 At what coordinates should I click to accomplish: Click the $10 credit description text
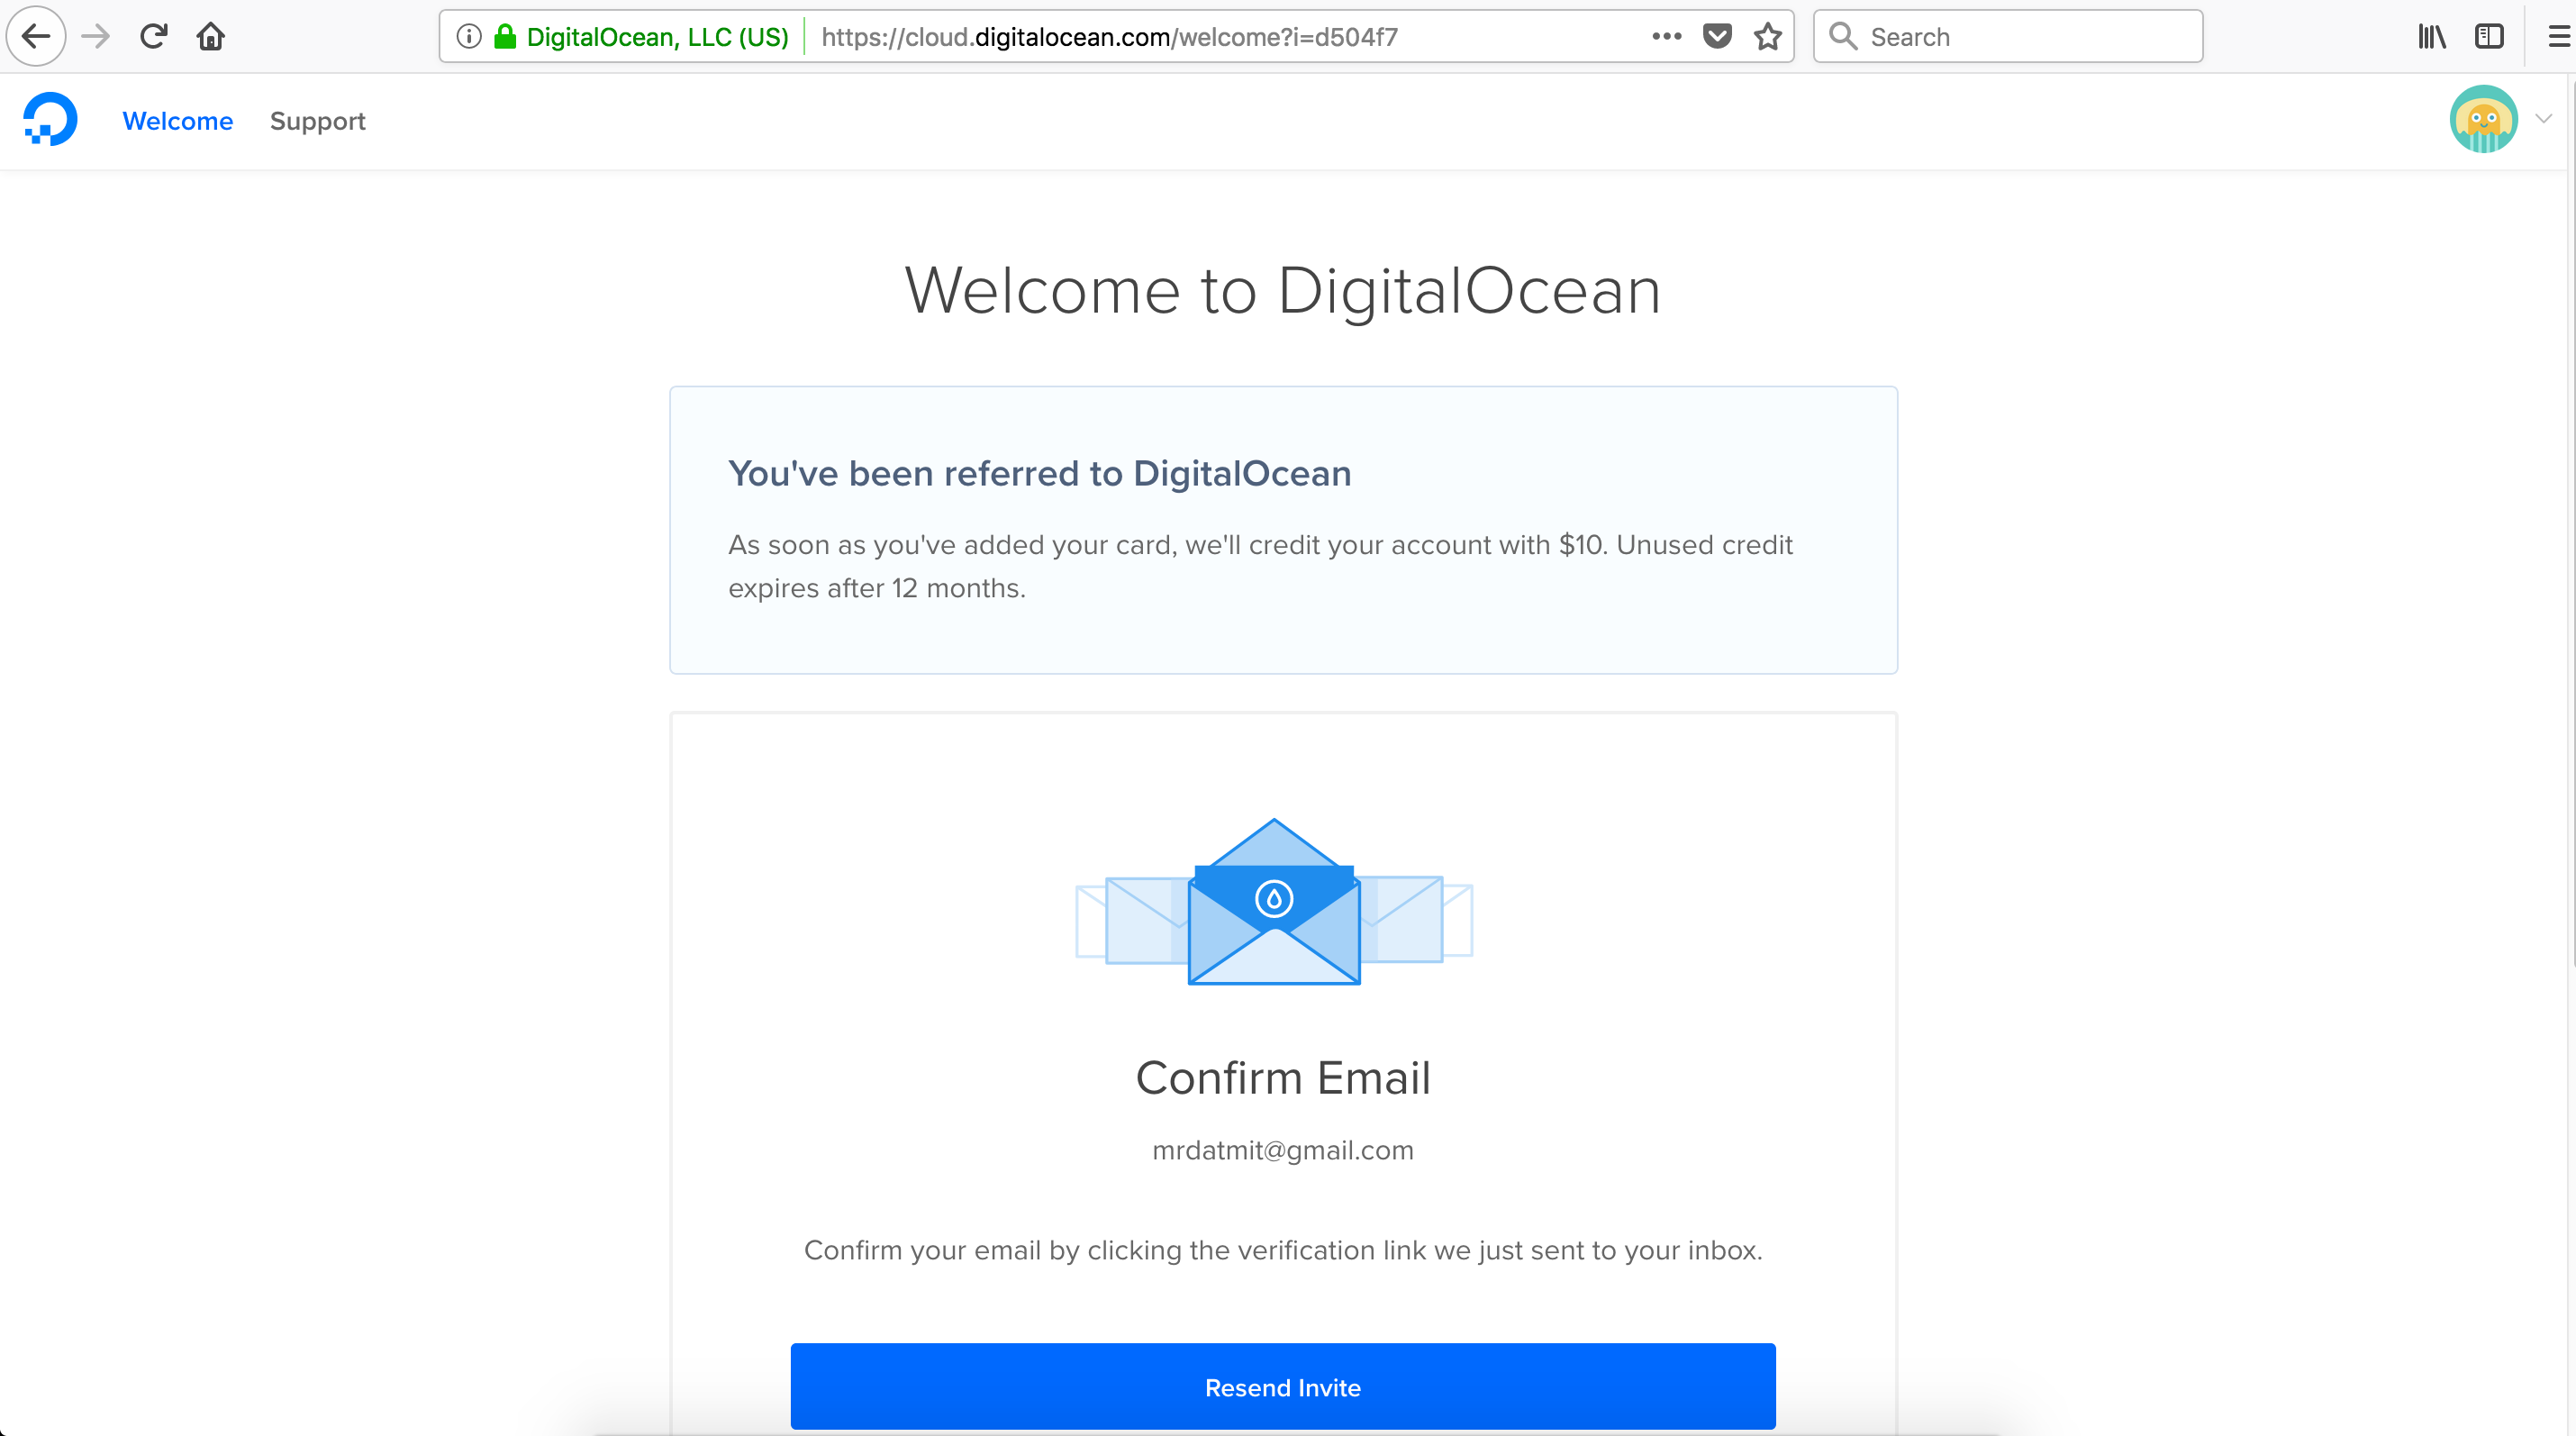point(1260,566)
